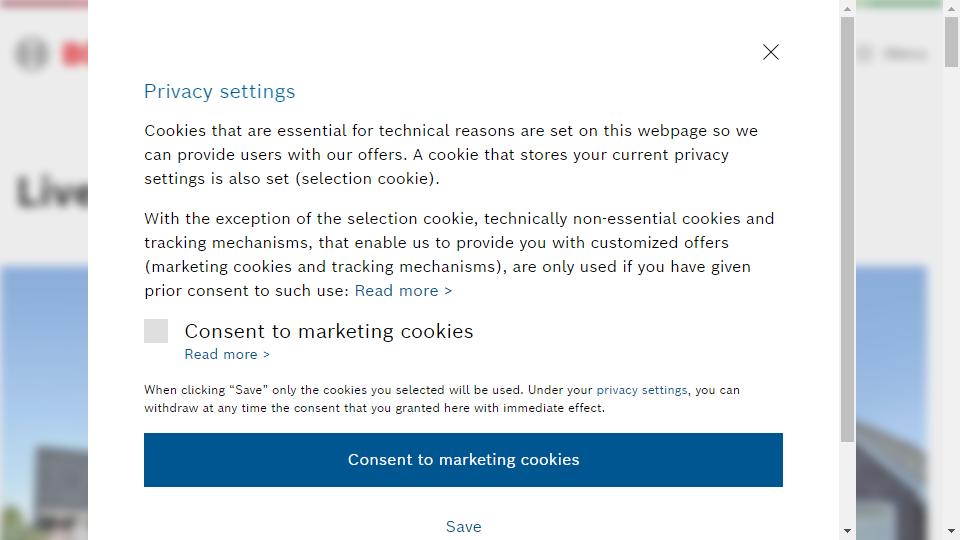Screen dimensions: 960x540
Task: Tick the marketing cookies consent checkbox
Action: pos(156,331)
